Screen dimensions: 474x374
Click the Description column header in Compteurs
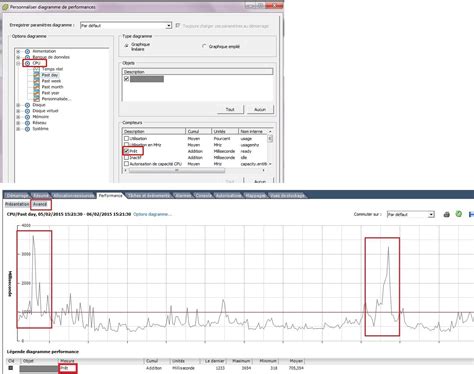pyautogui.click(x=154, y=131)
